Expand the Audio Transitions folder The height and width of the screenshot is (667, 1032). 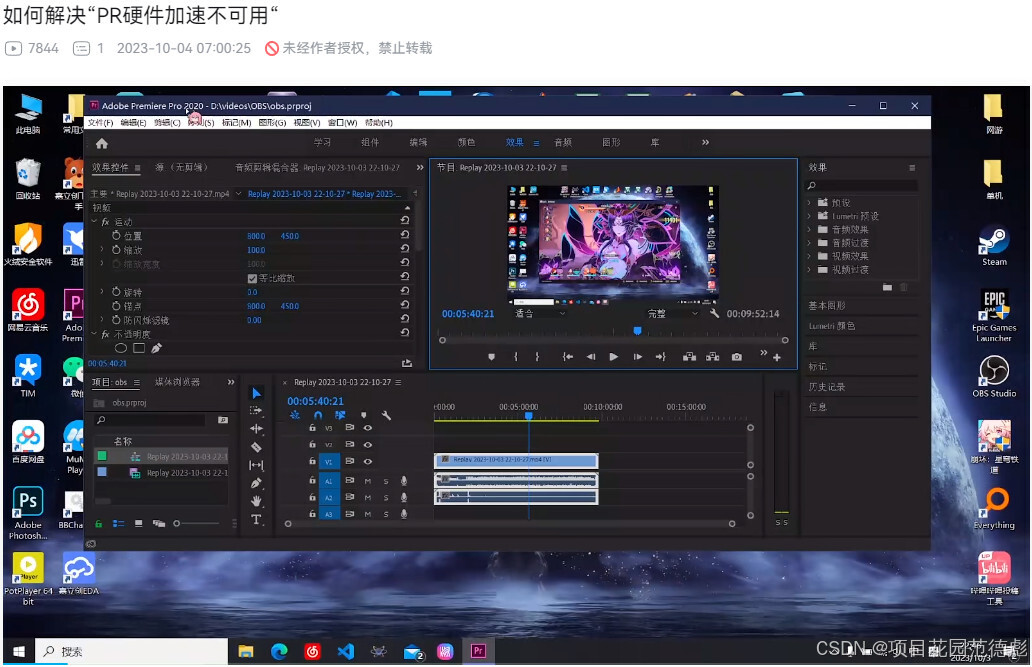point(810,243)
